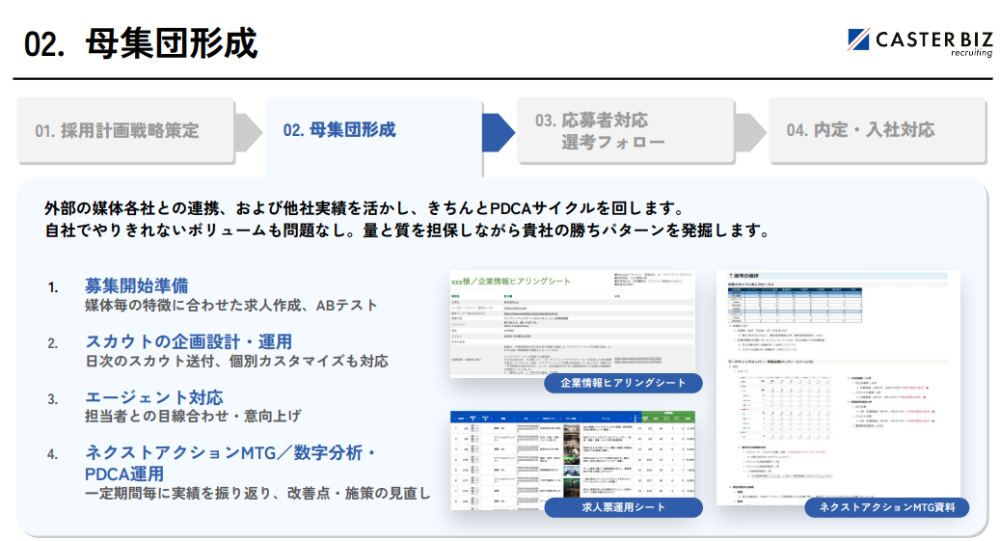Select the 01. 採用計画戦略策定 step tab
Viewport: 1000px width, 541px height.
point(126,131)
